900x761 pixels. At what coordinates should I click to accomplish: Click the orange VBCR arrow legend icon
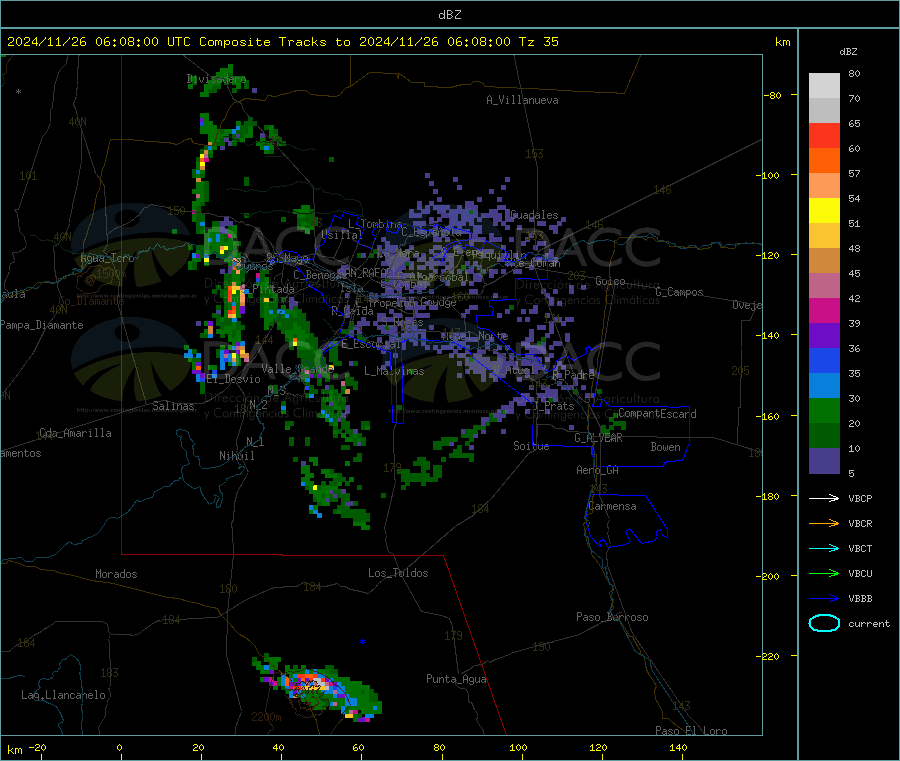(824, 523)
